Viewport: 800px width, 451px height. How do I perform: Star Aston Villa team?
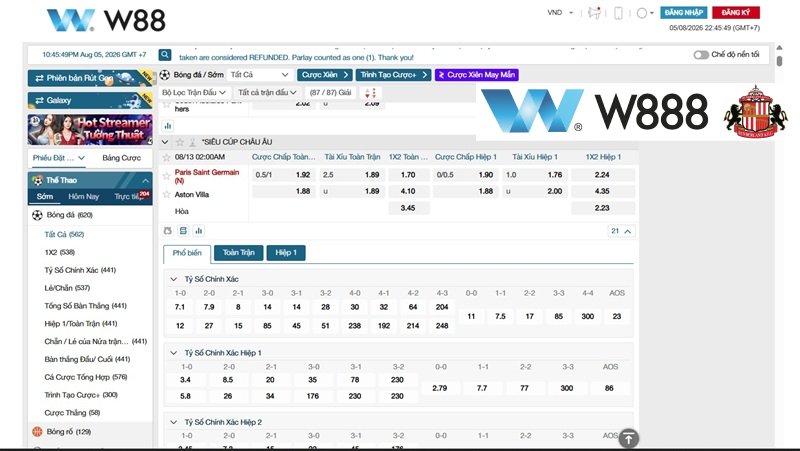166,194
